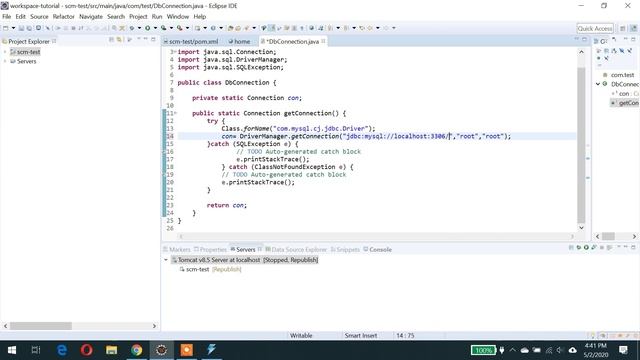Image resolution: width=640 pixels, height=360 pixels.
Task: Toggle Mark Occurrences in main toolbar
Action: click(x=271, y=28)
